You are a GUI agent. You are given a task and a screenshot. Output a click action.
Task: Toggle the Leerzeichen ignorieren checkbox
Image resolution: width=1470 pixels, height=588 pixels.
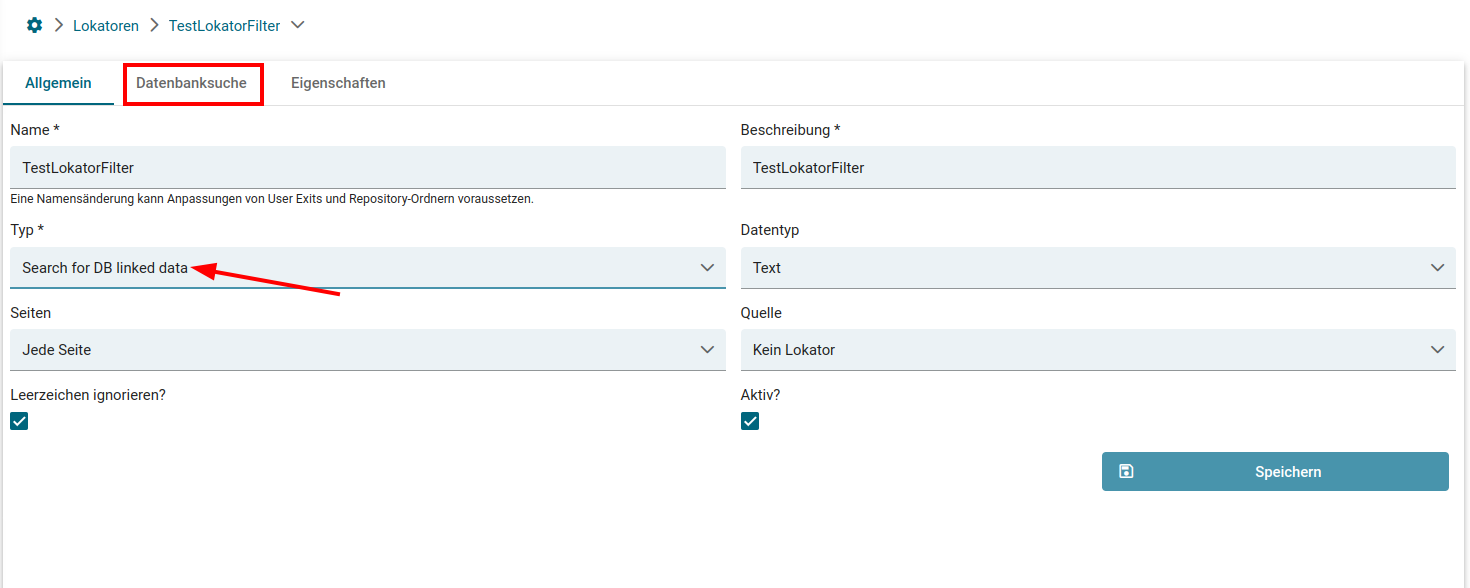pos(19,421)
